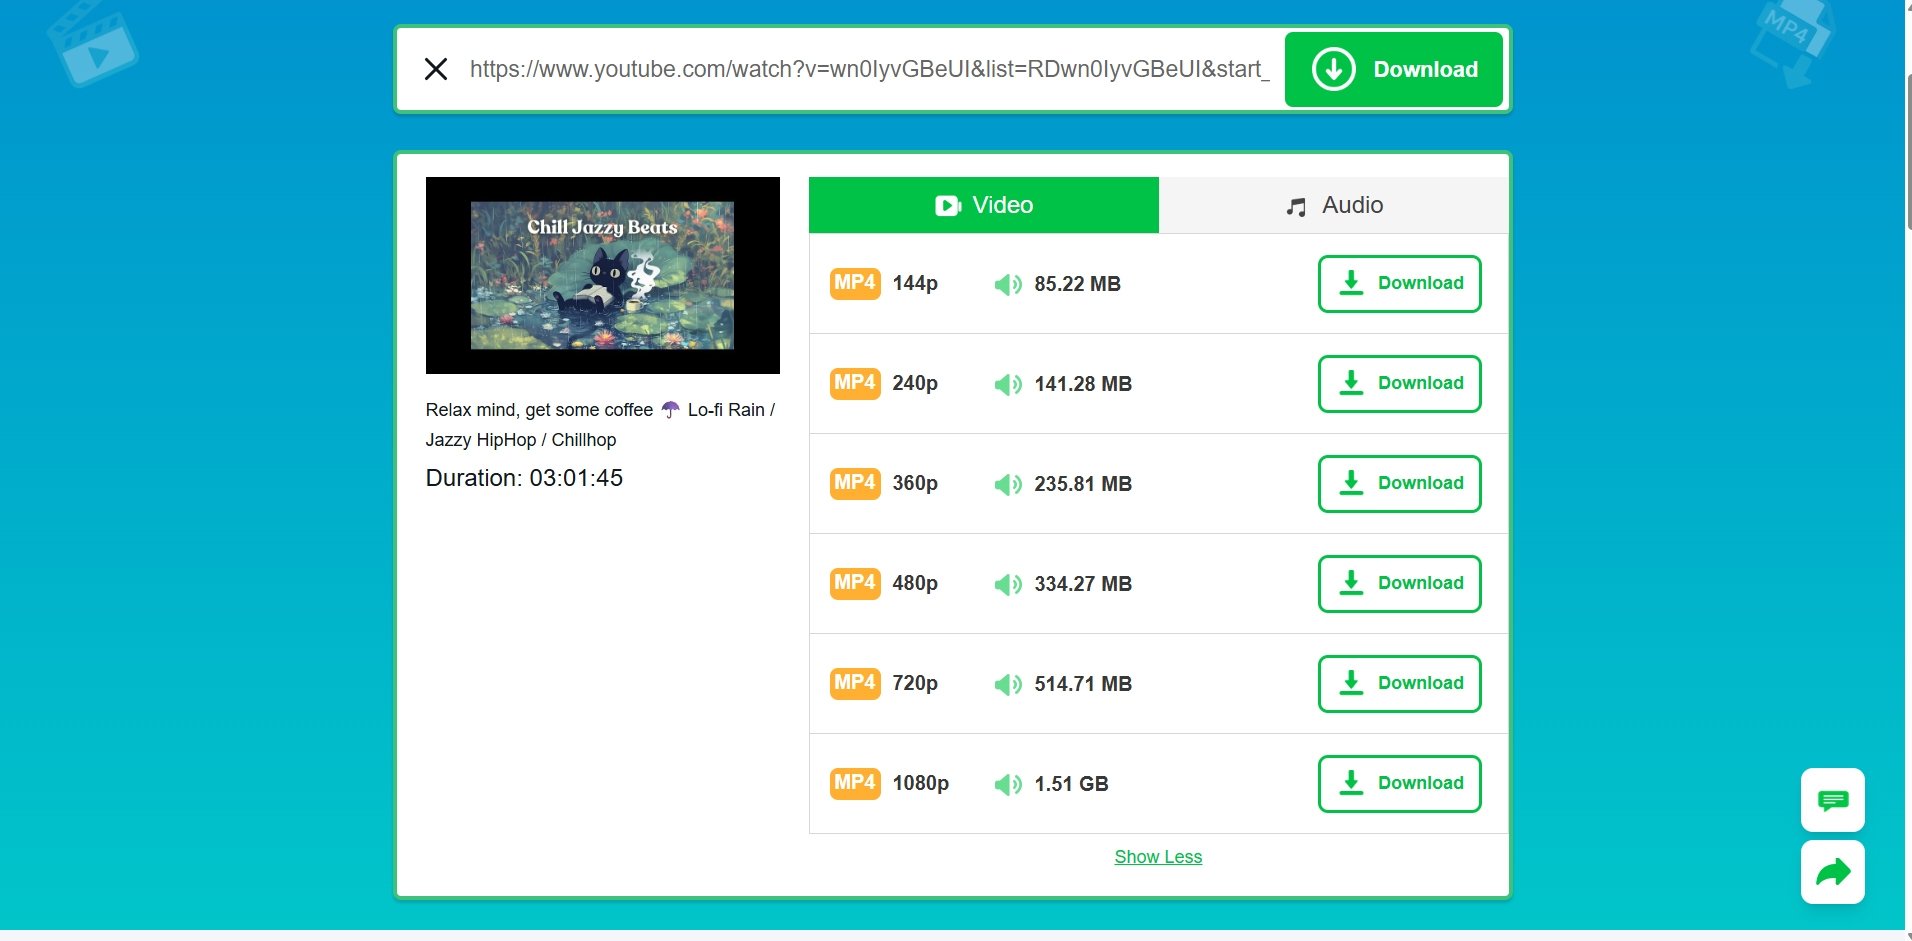Open the chat support icon at bottom right
The width and height of the screenshot is (1912, 941).
(x=1832, y=799)
